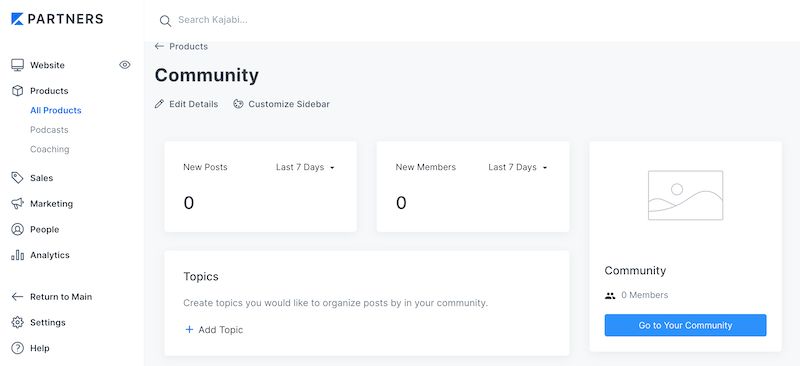Image resolution: width=800 pixels, height=366 pixels.
Task: Open New Members Last 7 Days dropdown
Action: 517,167
